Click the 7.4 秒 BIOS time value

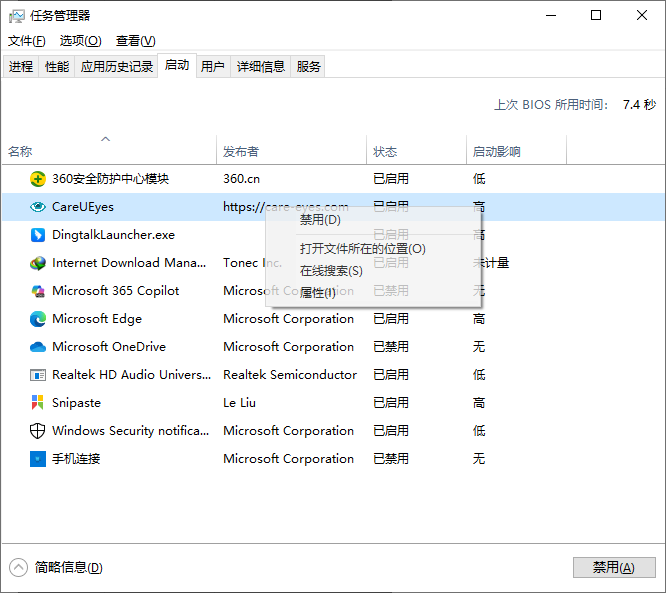tap(639, 104)
